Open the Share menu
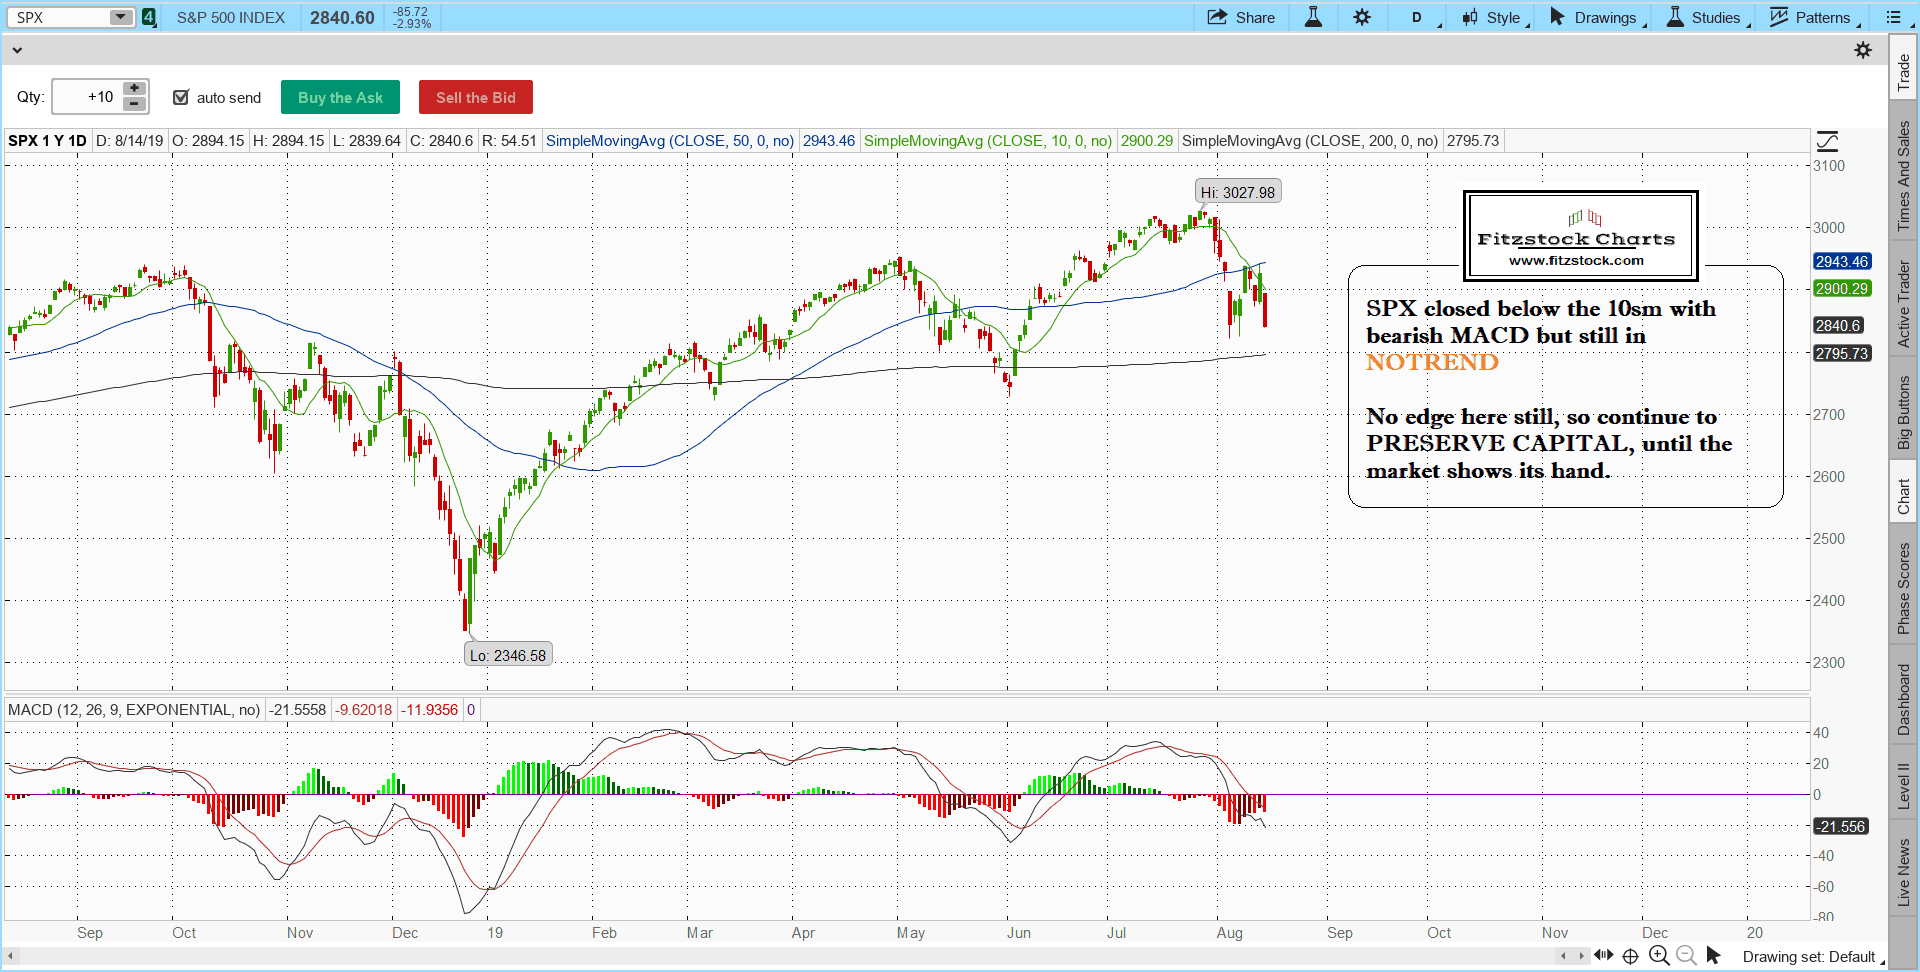1920x972 pixels. pyautogui.click(x=1241, y=17)
